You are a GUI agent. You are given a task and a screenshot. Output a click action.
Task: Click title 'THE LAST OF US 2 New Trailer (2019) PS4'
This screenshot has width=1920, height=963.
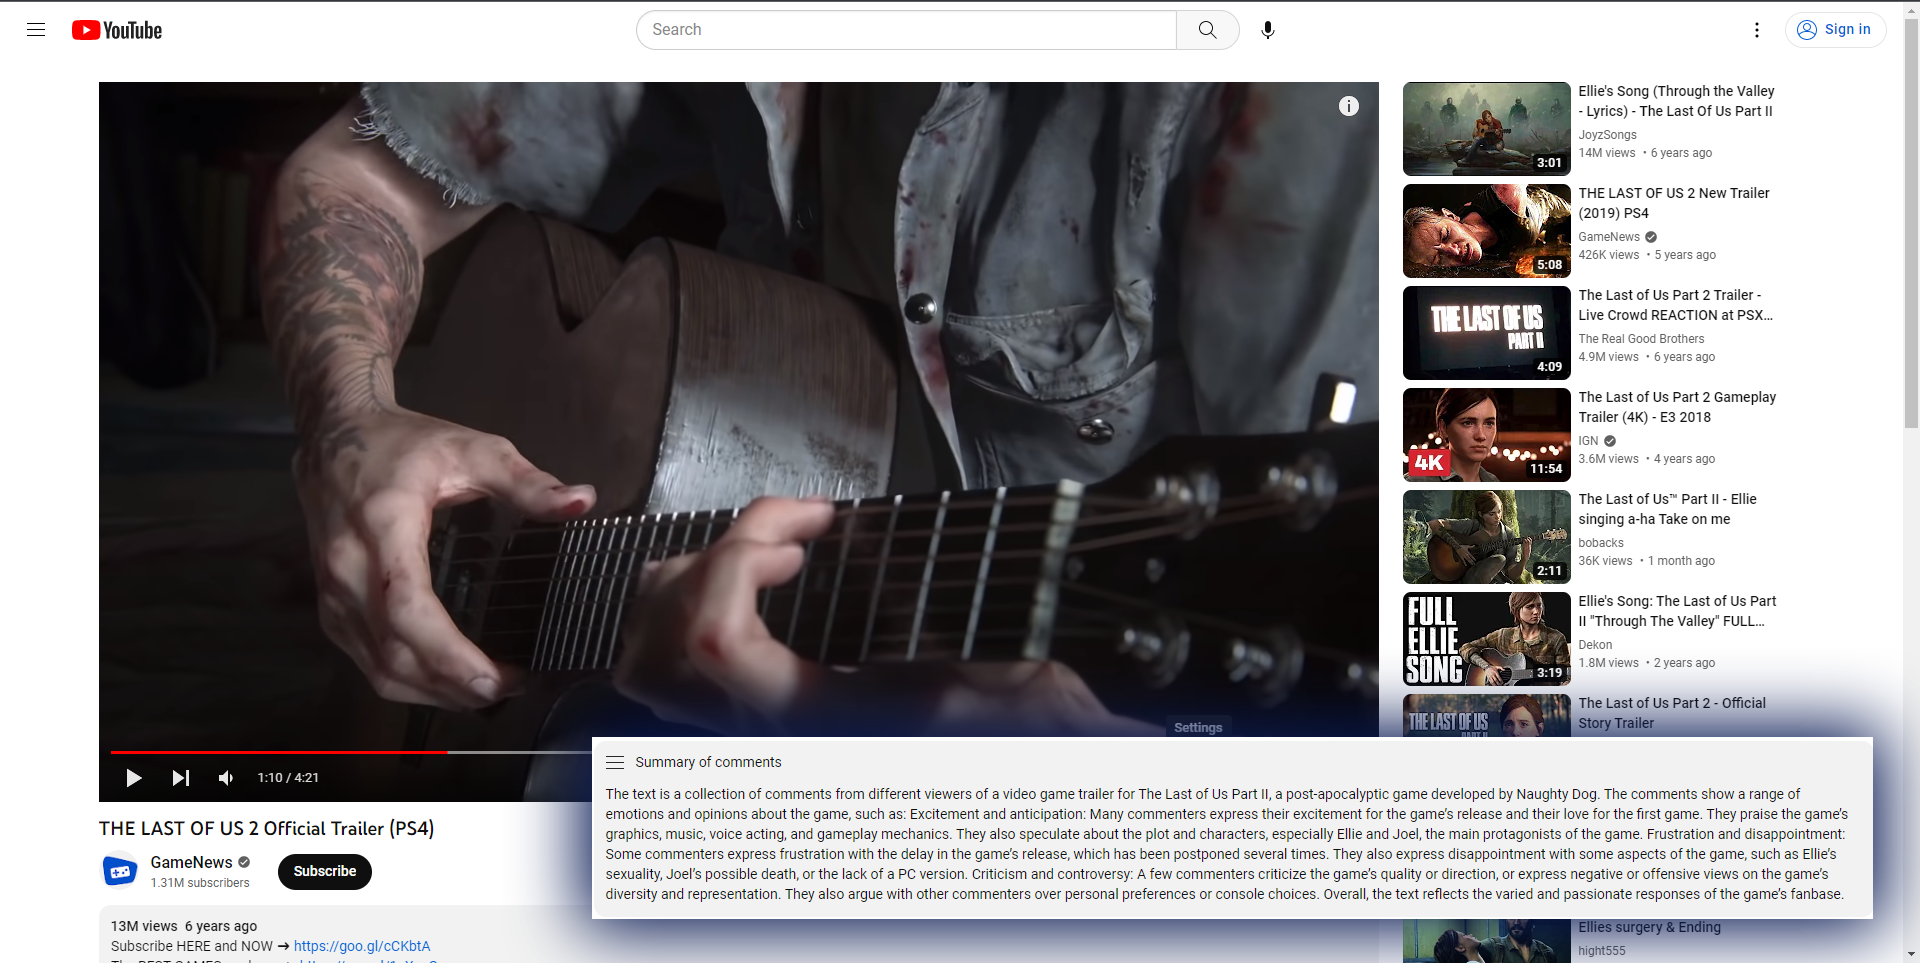click(1674, 203)
